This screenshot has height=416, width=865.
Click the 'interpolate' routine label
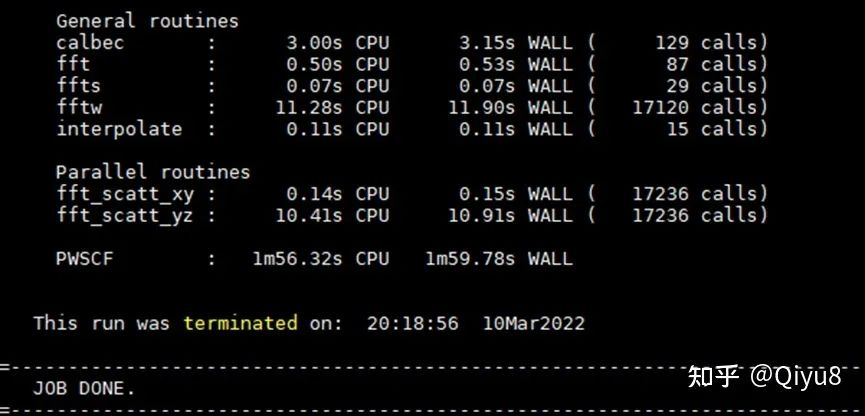click(x=119, y=129)
